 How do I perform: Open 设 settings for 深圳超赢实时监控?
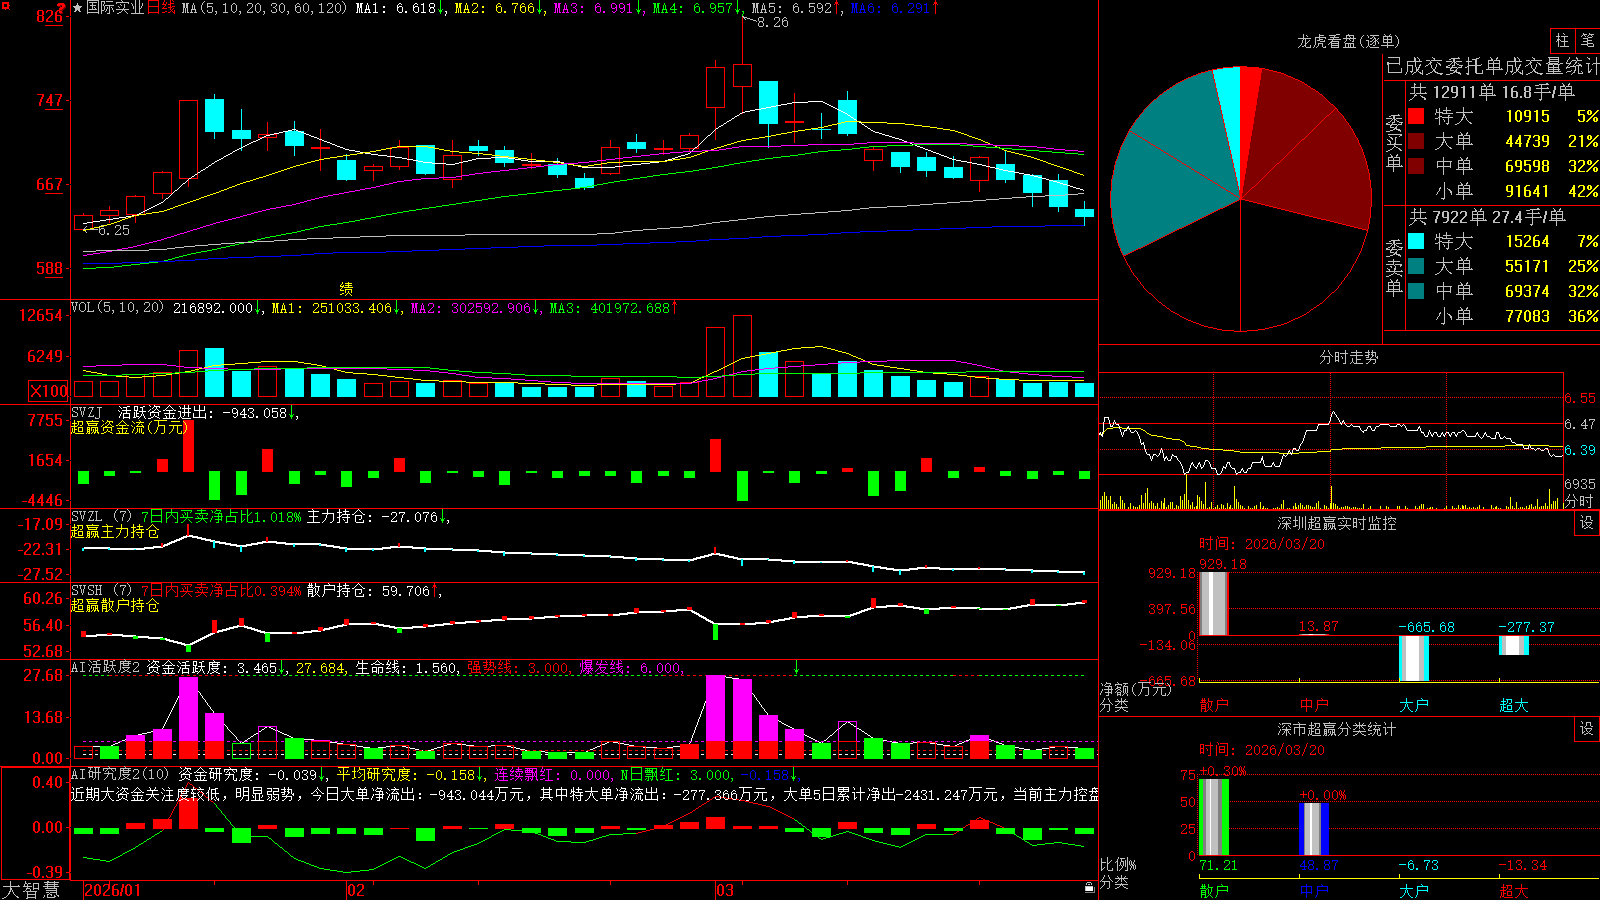(1587, 523)
